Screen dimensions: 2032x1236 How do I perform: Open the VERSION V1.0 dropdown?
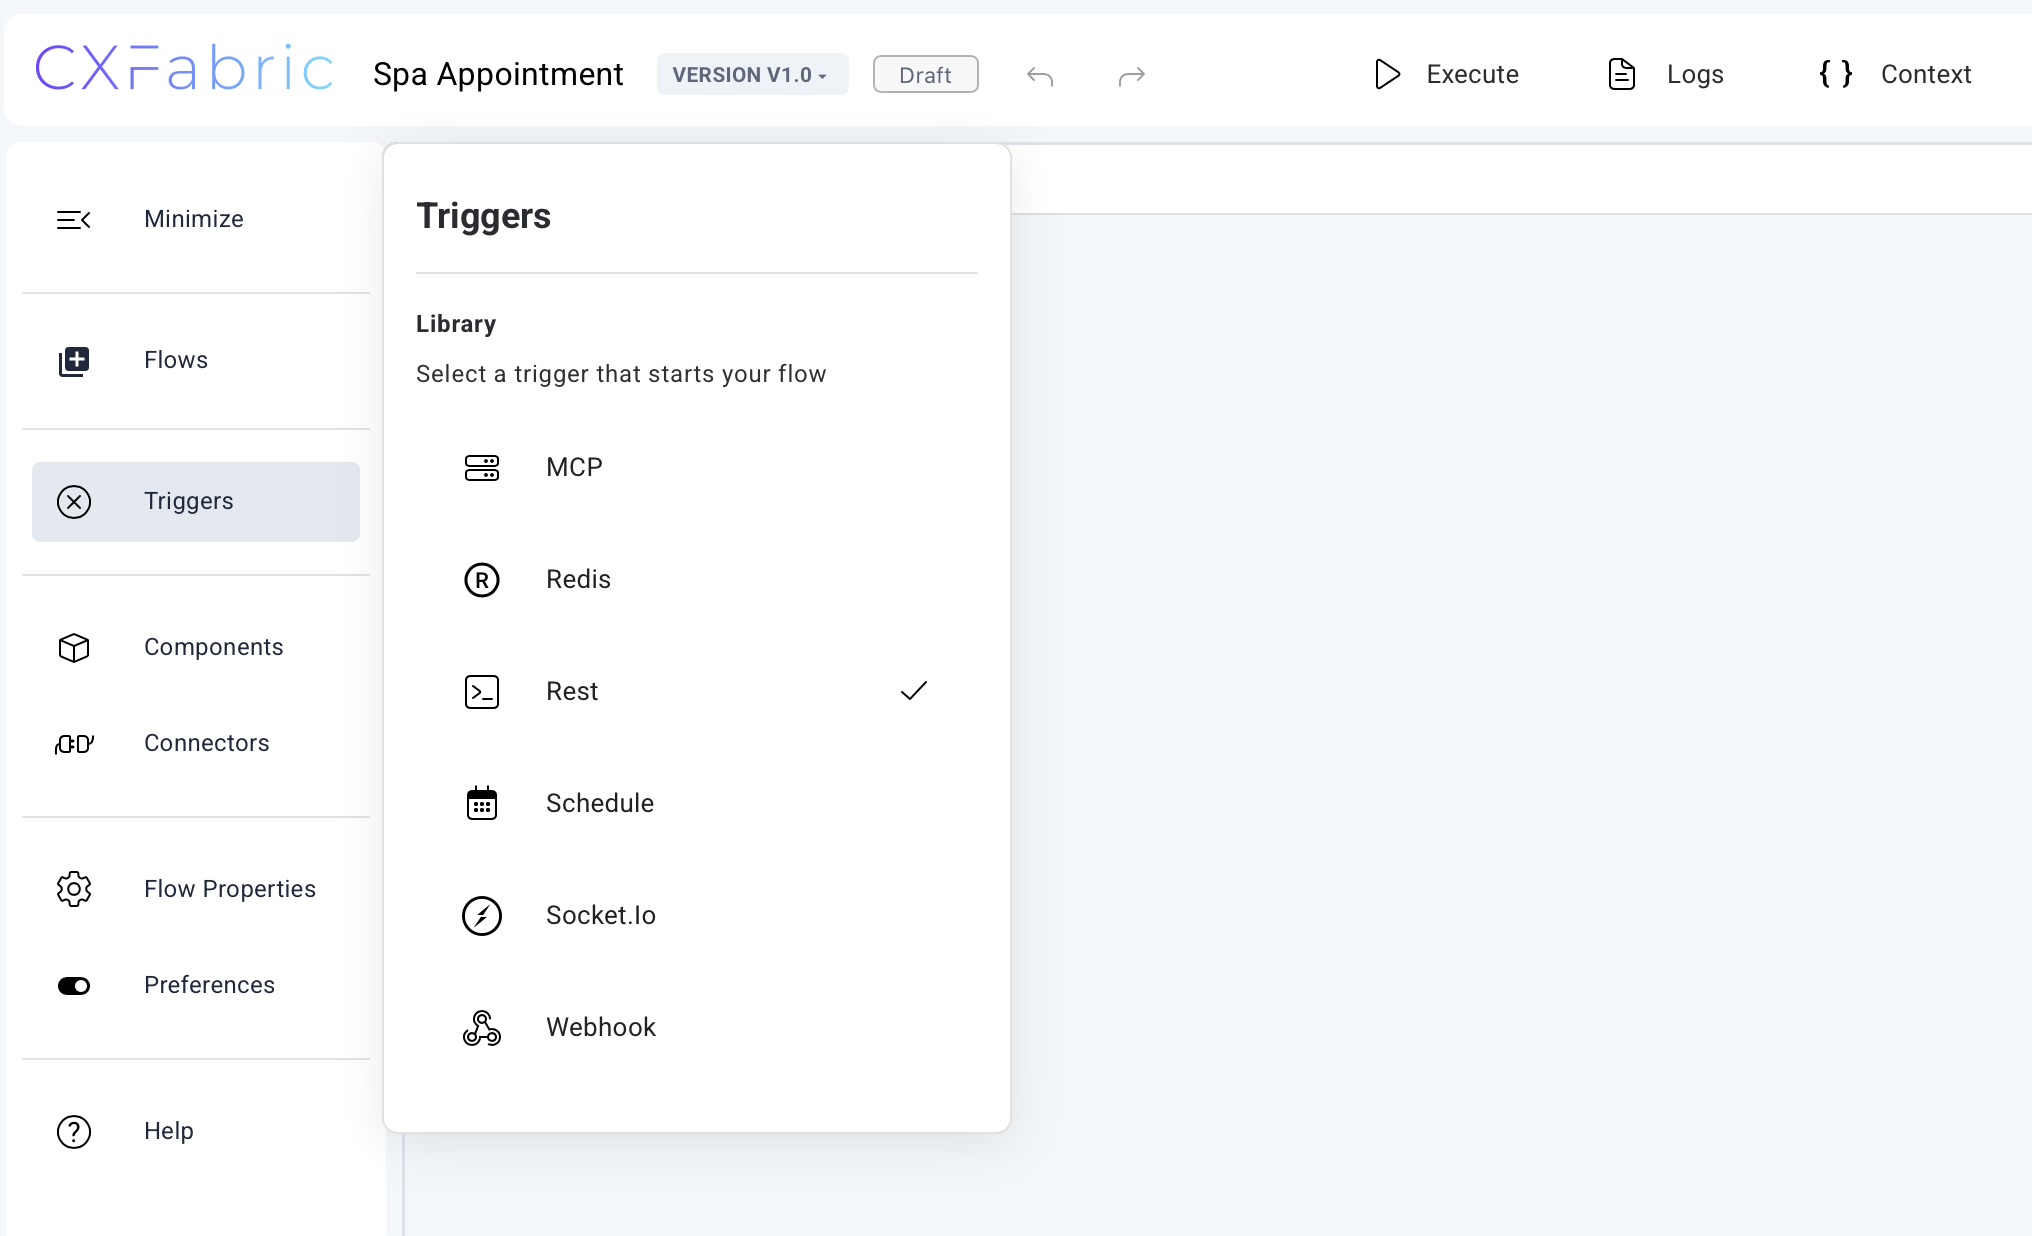click(752, 75)
